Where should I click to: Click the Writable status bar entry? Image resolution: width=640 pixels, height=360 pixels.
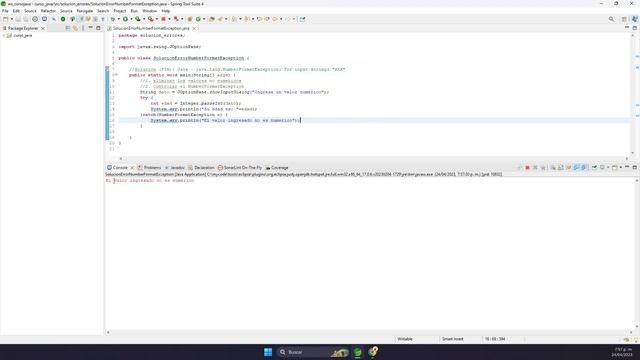(x=405, y=339)
